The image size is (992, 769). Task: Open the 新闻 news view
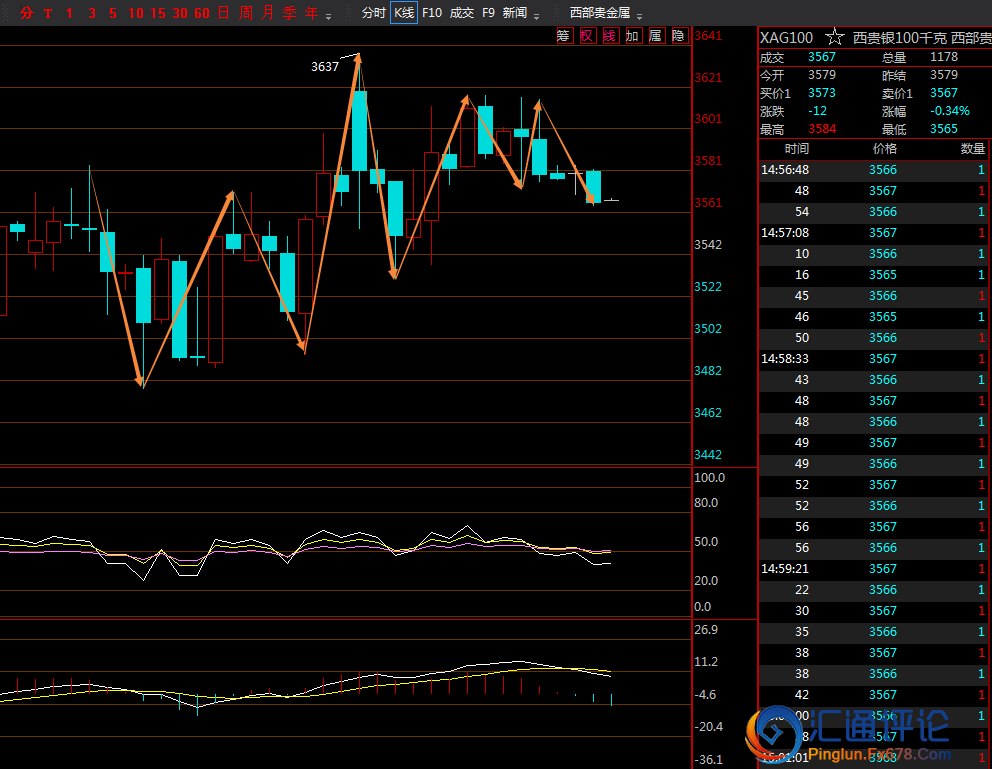(515, 13)
